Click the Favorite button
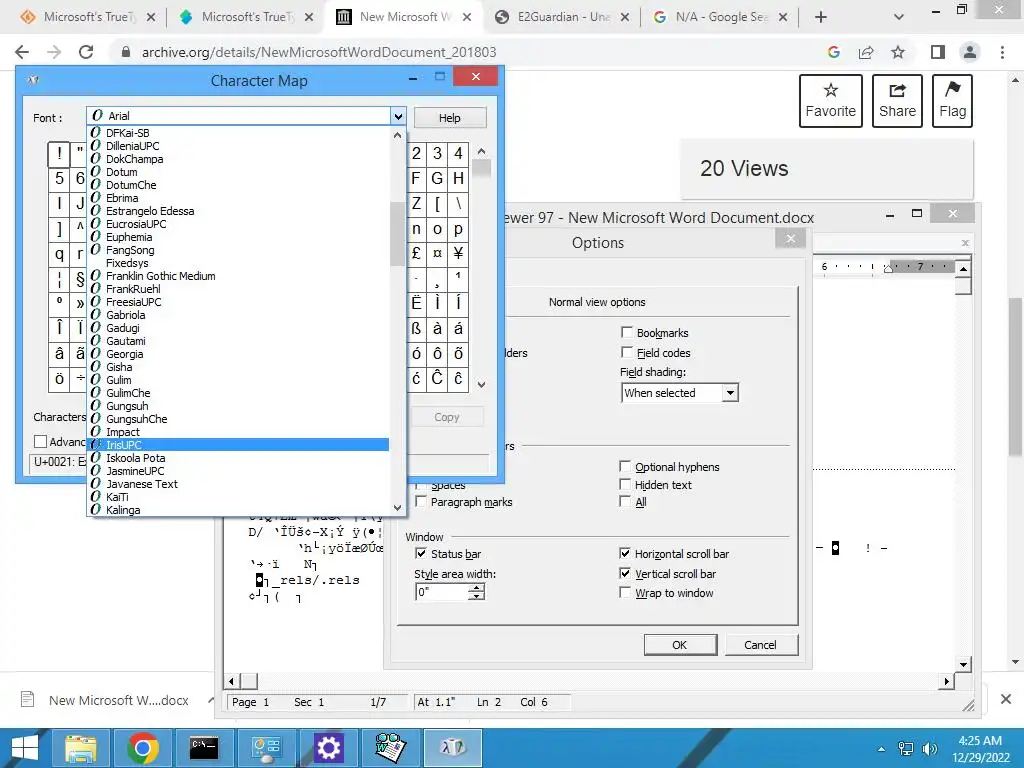Image resolution: width=1024 pixels, height=768 pixels. coord(831,101)
